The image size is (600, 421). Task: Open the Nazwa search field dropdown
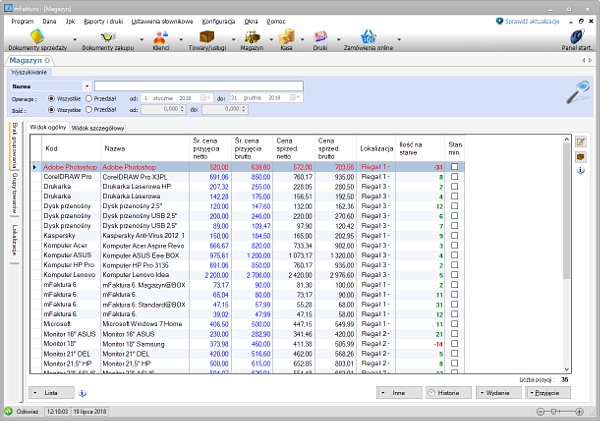click(87, 86)
